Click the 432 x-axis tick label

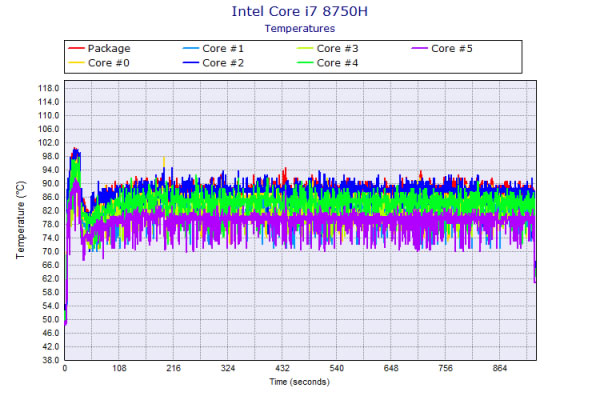282,368
